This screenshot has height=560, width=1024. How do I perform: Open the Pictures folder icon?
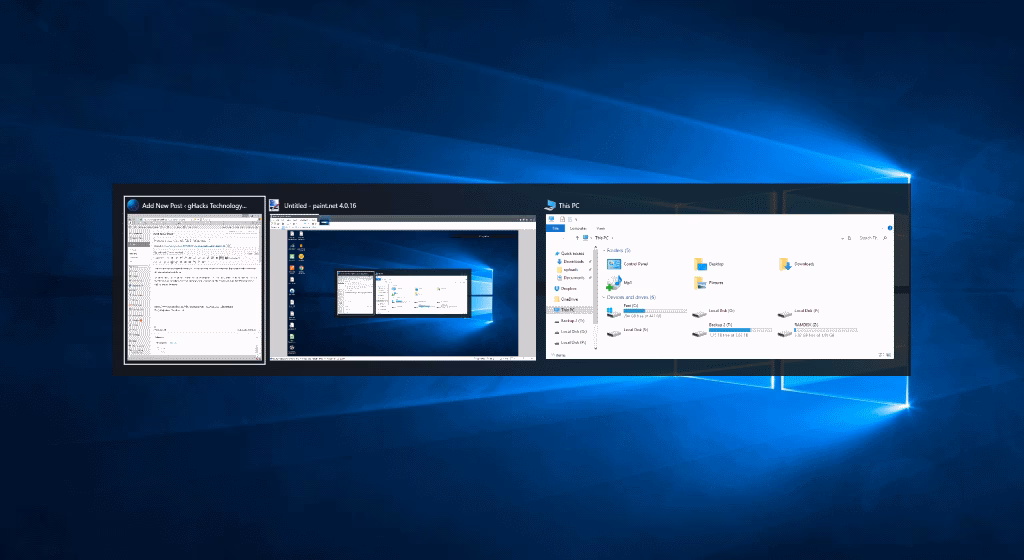700,283
